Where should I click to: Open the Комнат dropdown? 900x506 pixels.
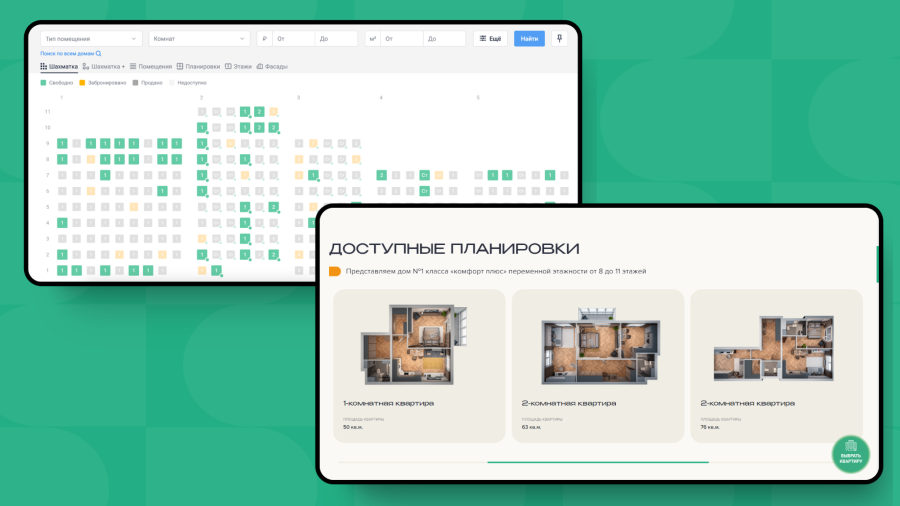(199, 38)
